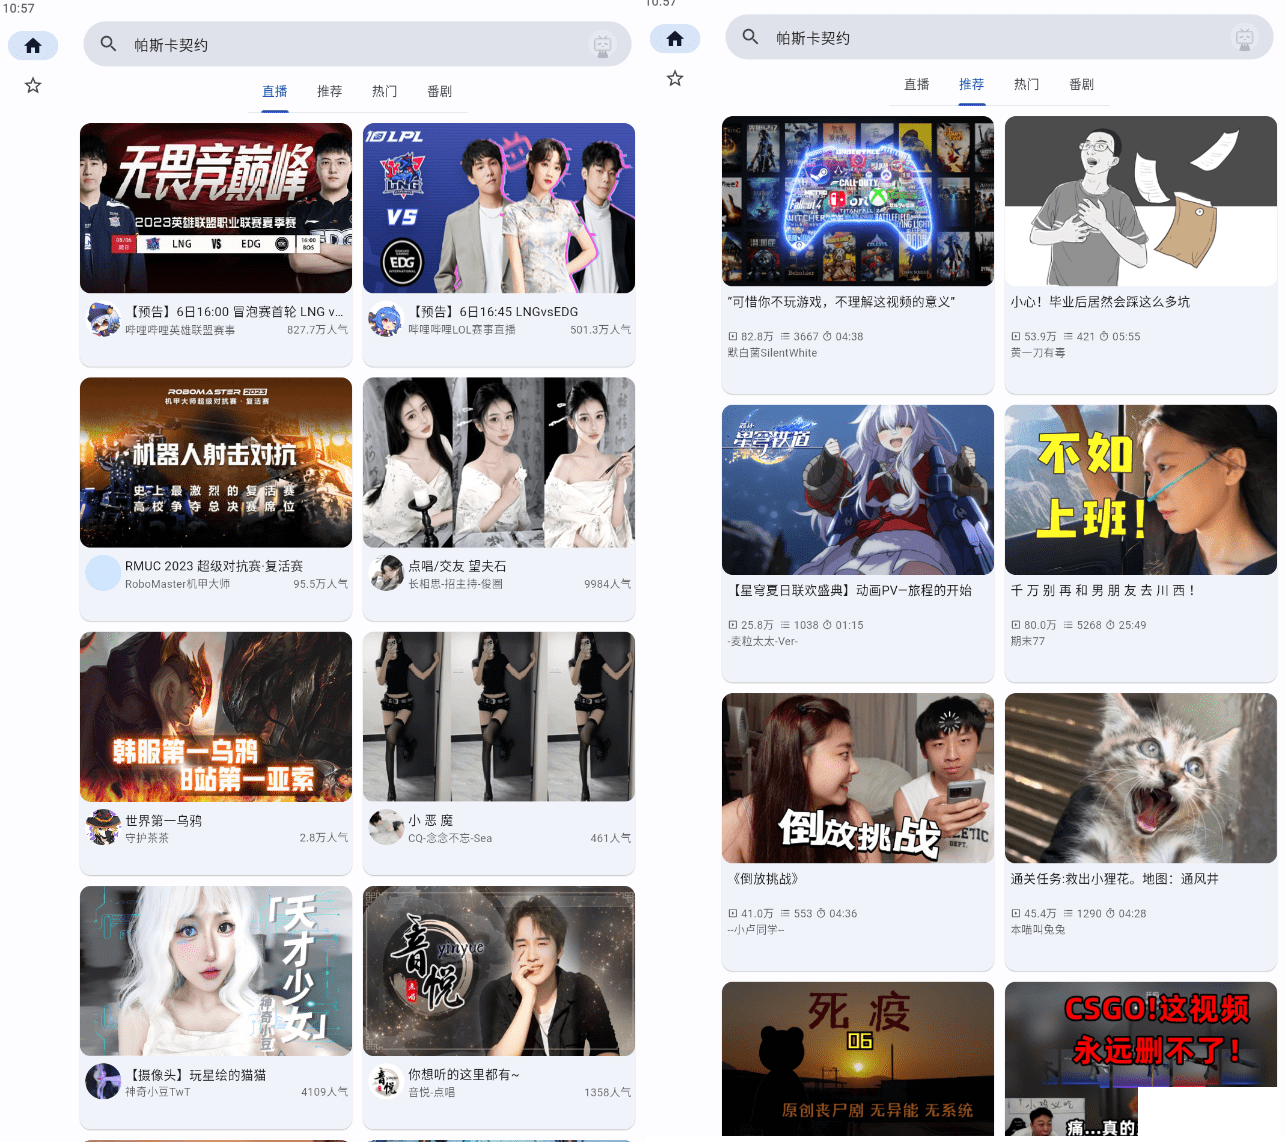Open RoboMaster机甲大师 blank avatar
This screenshot has width=1285, height=1142.
pyautogui.click(x=103, y=574)
